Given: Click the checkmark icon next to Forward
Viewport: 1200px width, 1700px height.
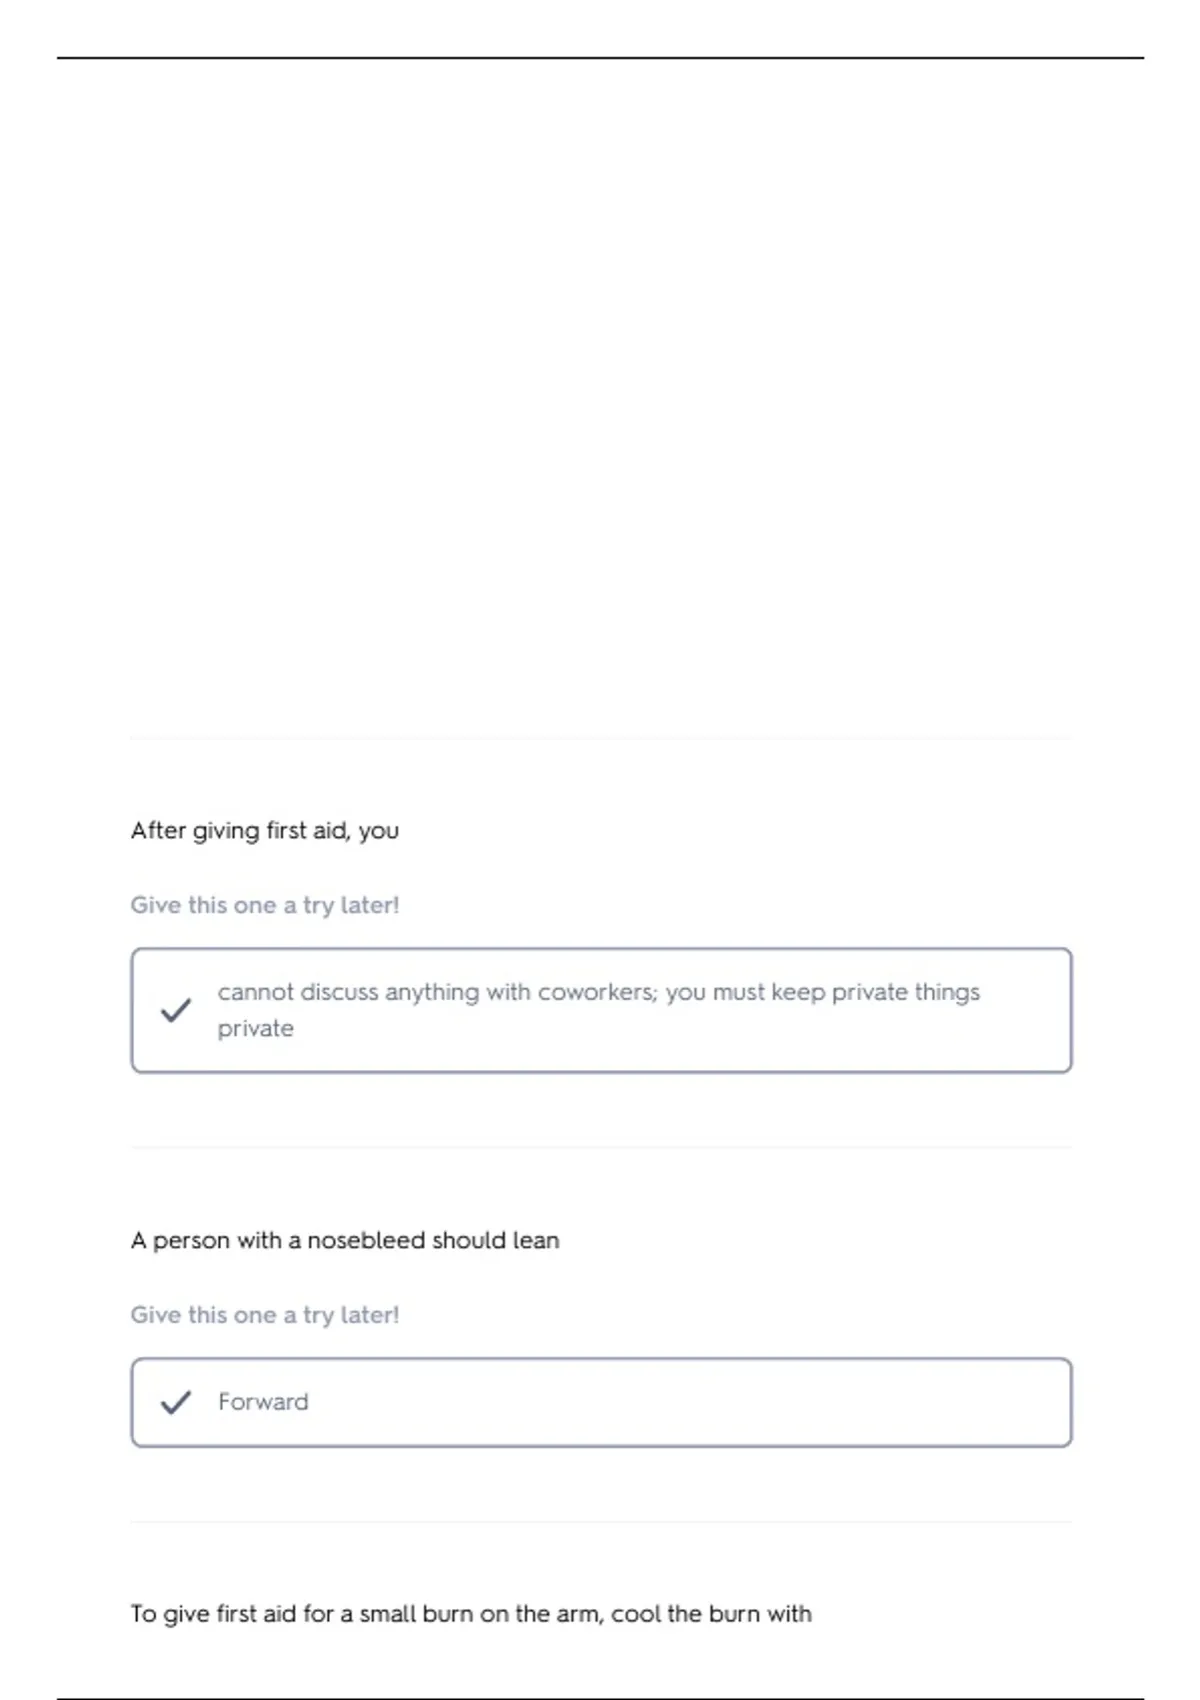Looking at the screenshot, I should click(175, 1402).
